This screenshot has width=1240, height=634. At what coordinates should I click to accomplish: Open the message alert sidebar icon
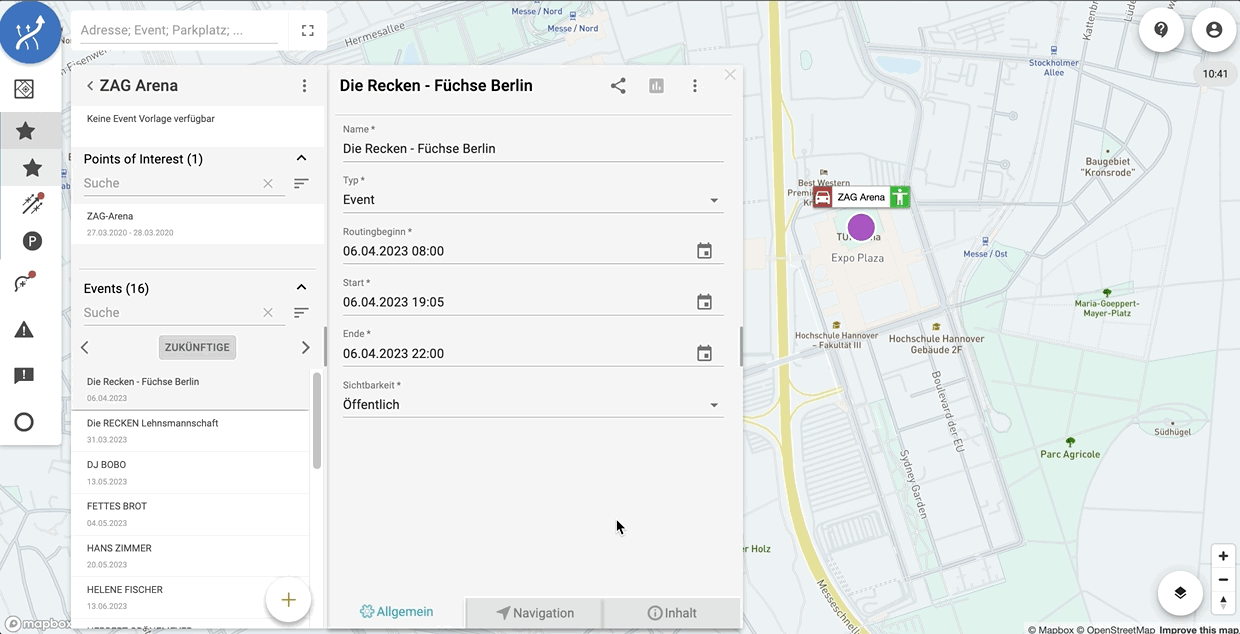[x=25, y=376]
